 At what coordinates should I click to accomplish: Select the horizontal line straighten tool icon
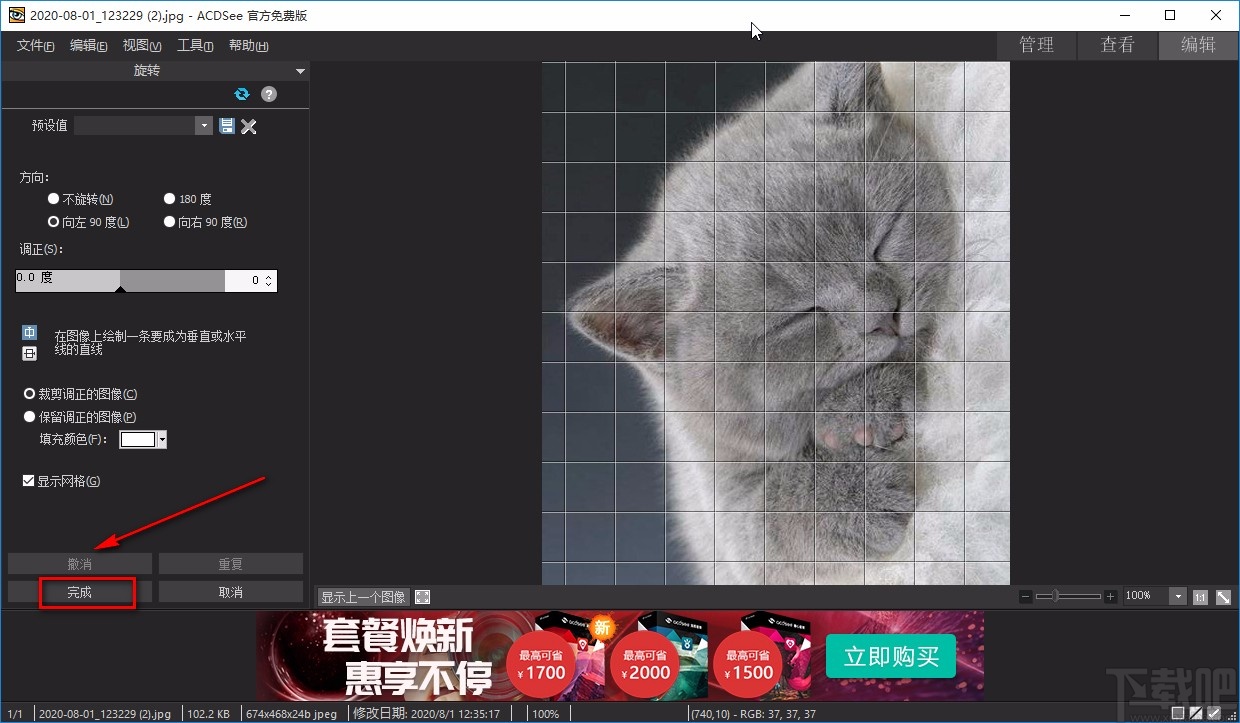pos(30,353)
